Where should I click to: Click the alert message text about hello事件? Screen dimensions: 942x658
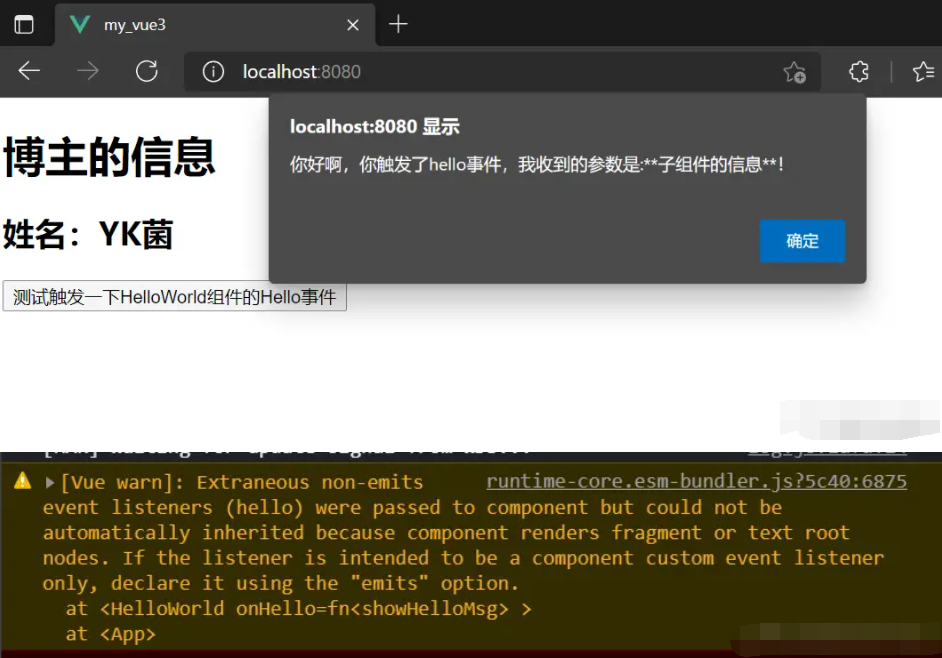pos(537,164)
